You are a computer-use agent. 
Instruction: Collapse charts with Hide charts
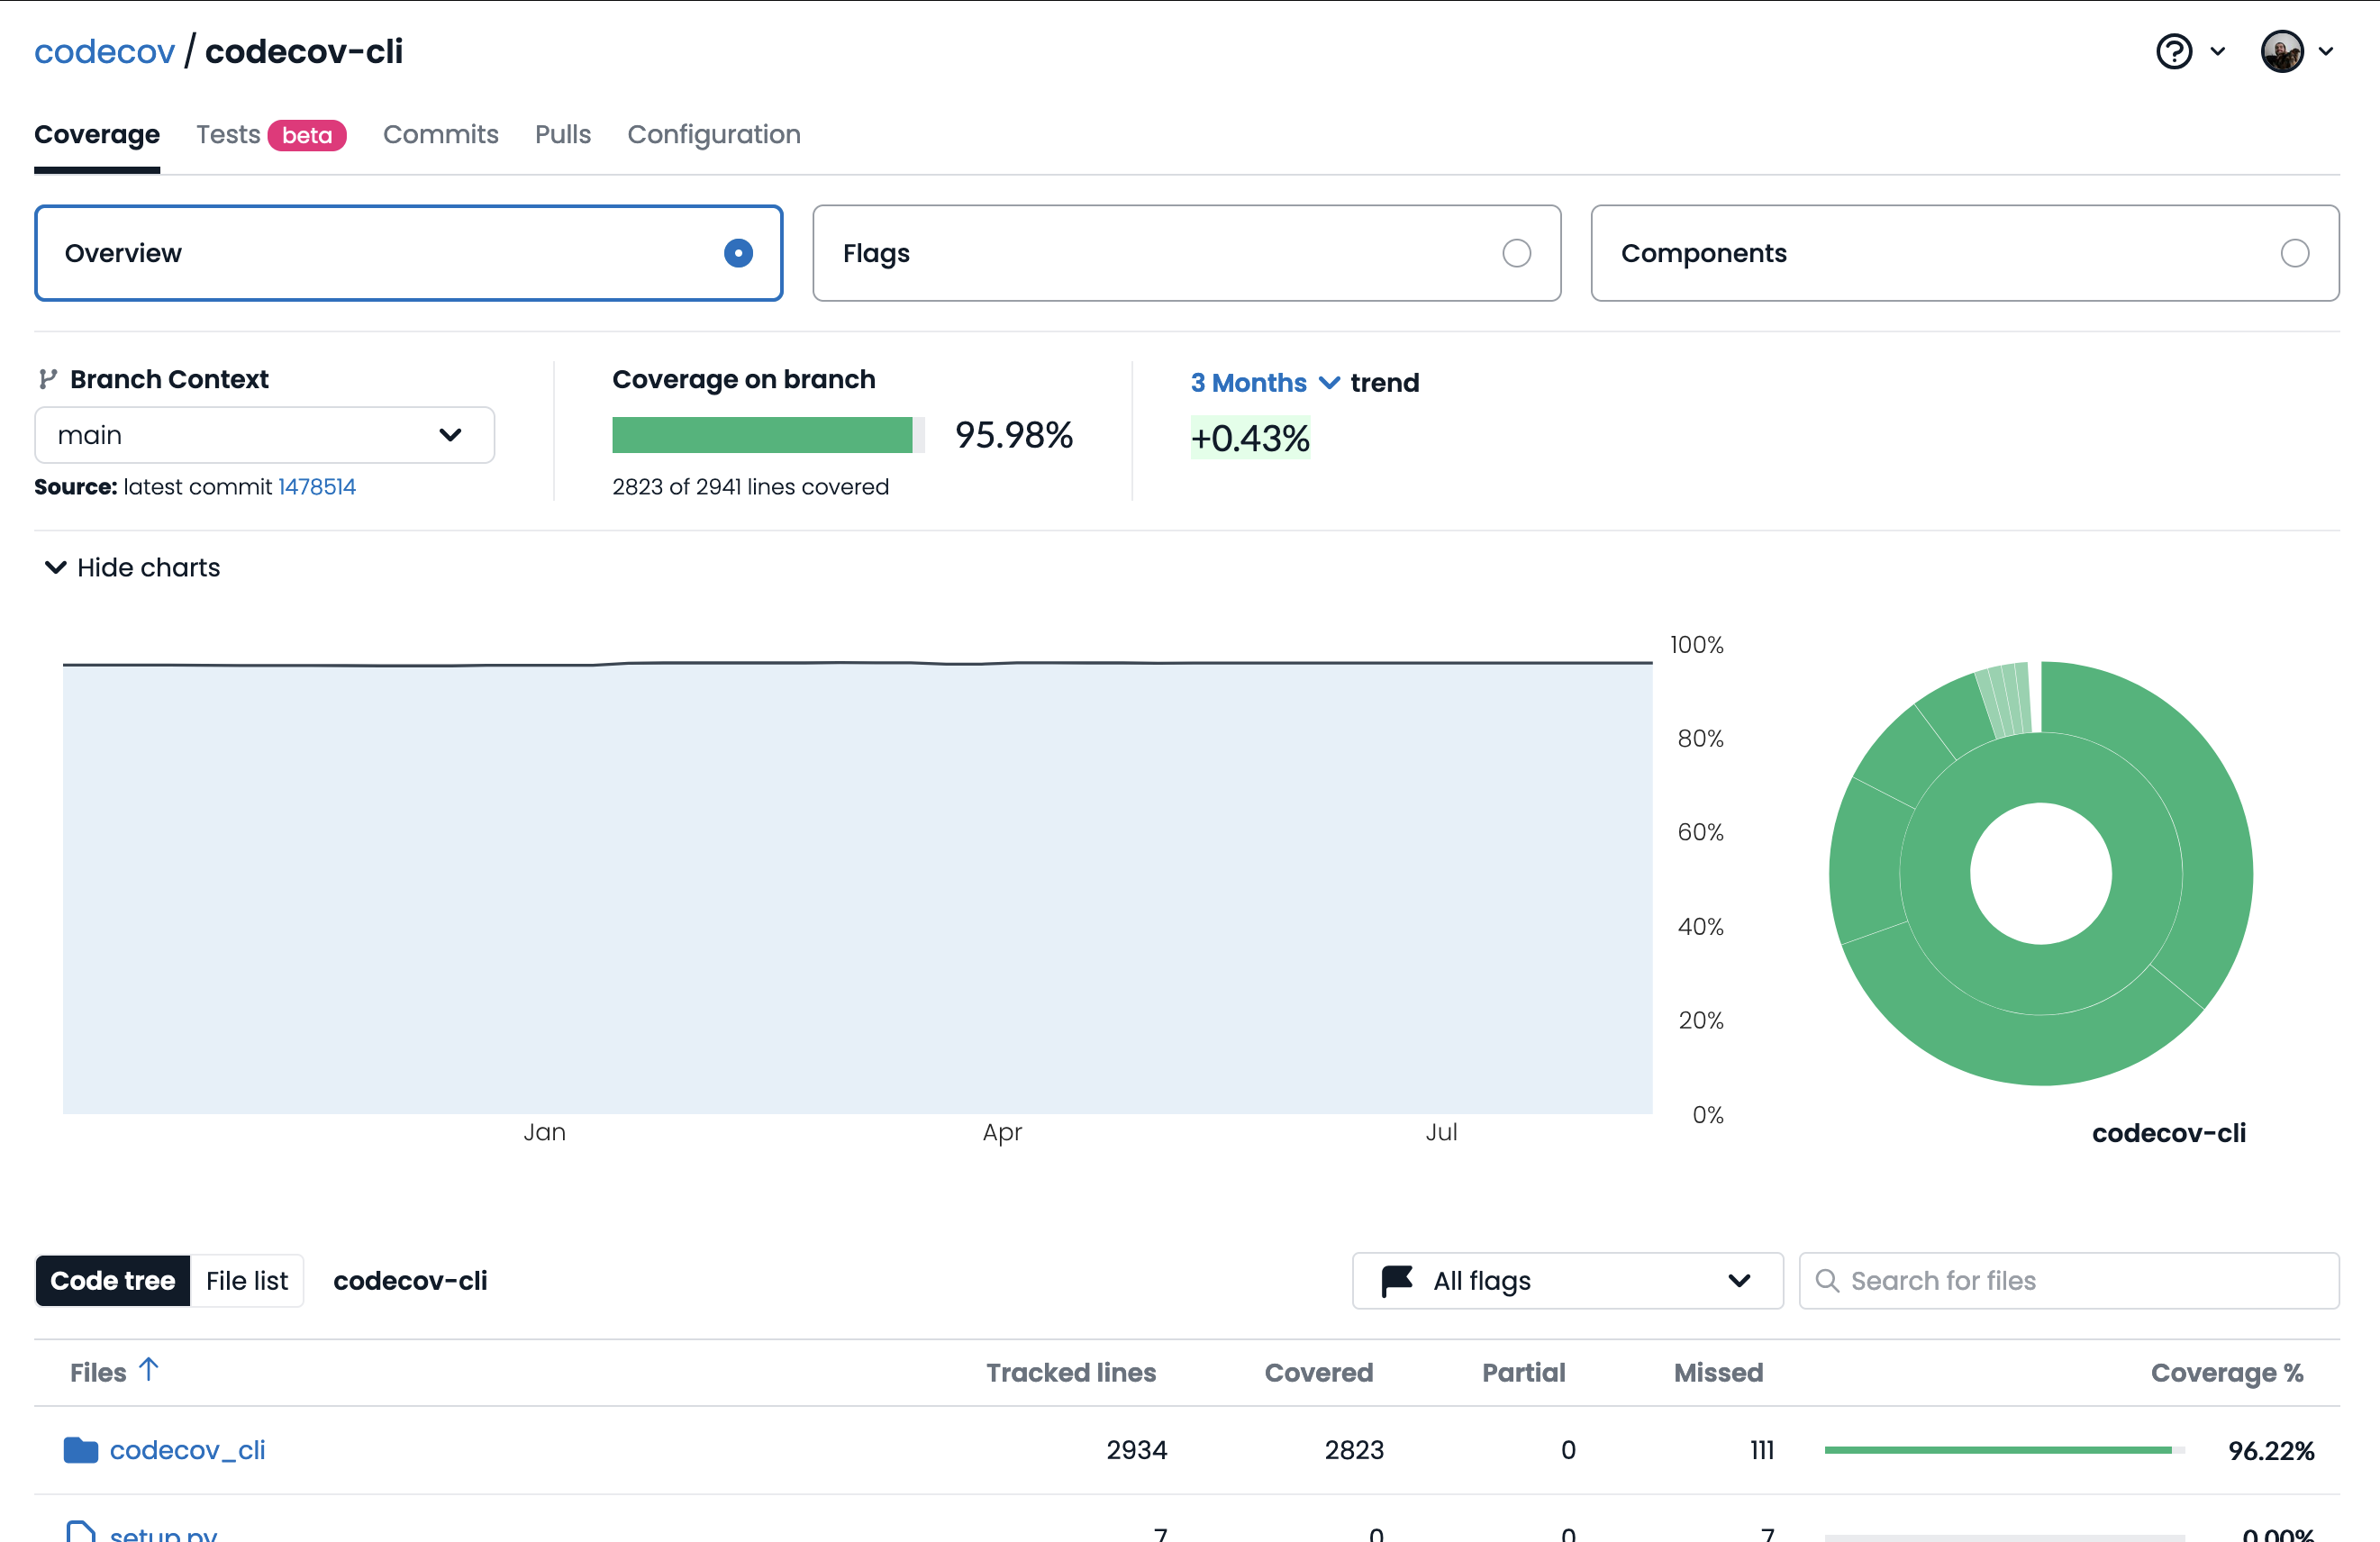coord(132,567)
